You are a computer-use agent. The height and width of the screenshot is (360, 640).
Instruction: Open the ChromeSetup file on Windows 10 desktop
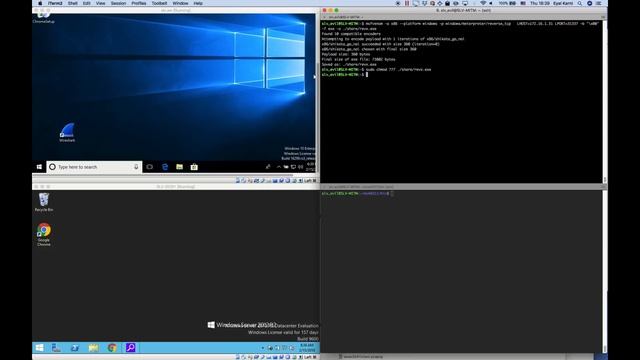tap(44, 18)
